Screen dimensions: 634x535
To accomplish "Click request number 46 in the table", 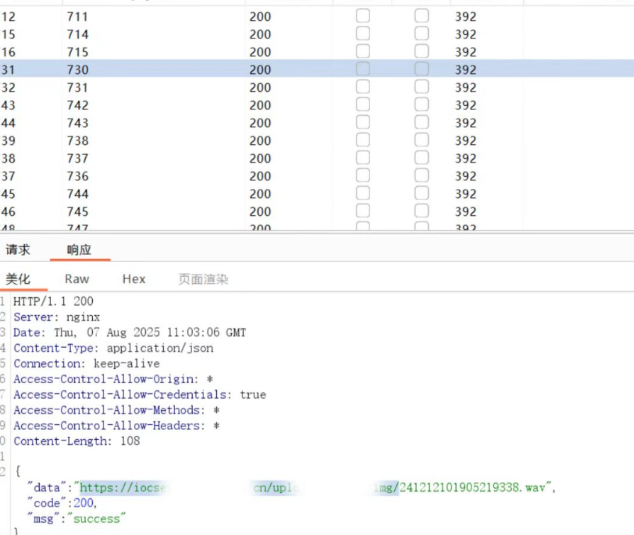I will pos(8,212).
